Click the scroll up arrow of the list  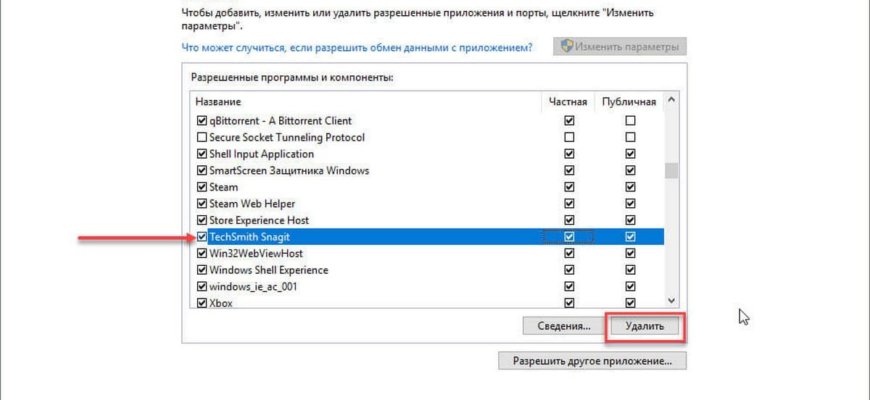[671, 101]
